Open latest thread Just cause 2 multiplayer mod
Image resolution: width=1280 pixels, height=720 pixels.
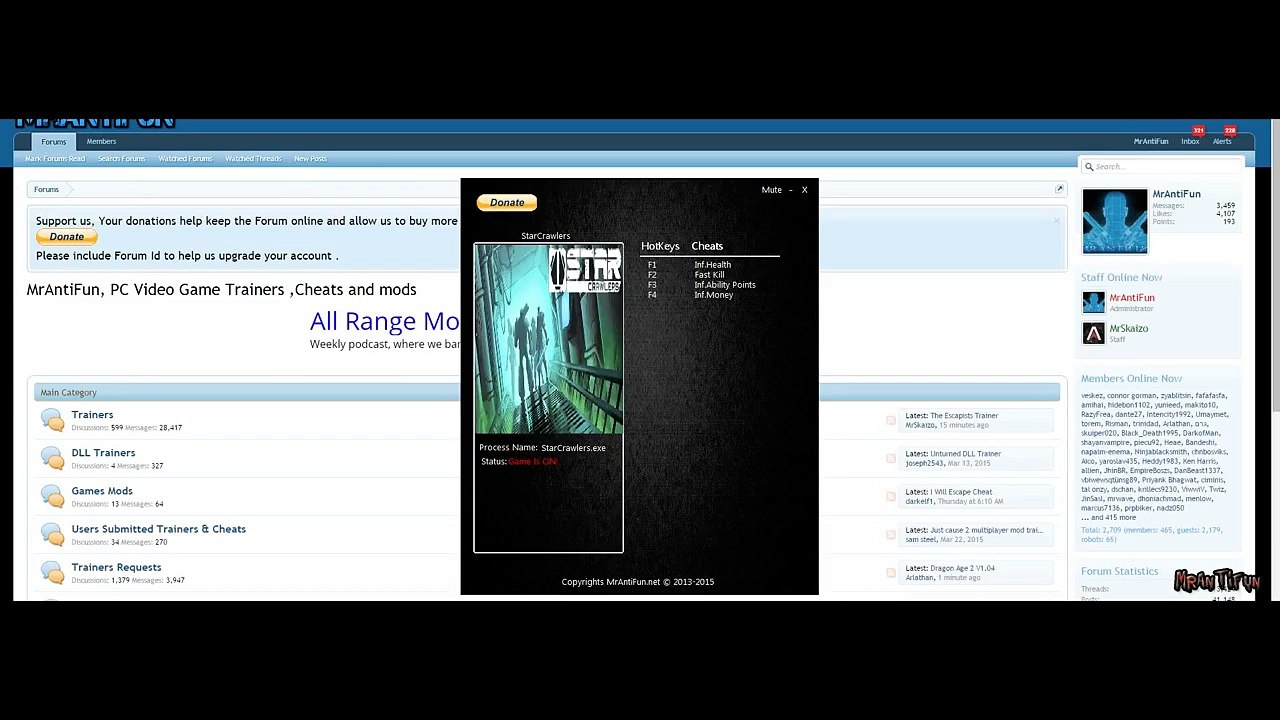coord(986,530)
